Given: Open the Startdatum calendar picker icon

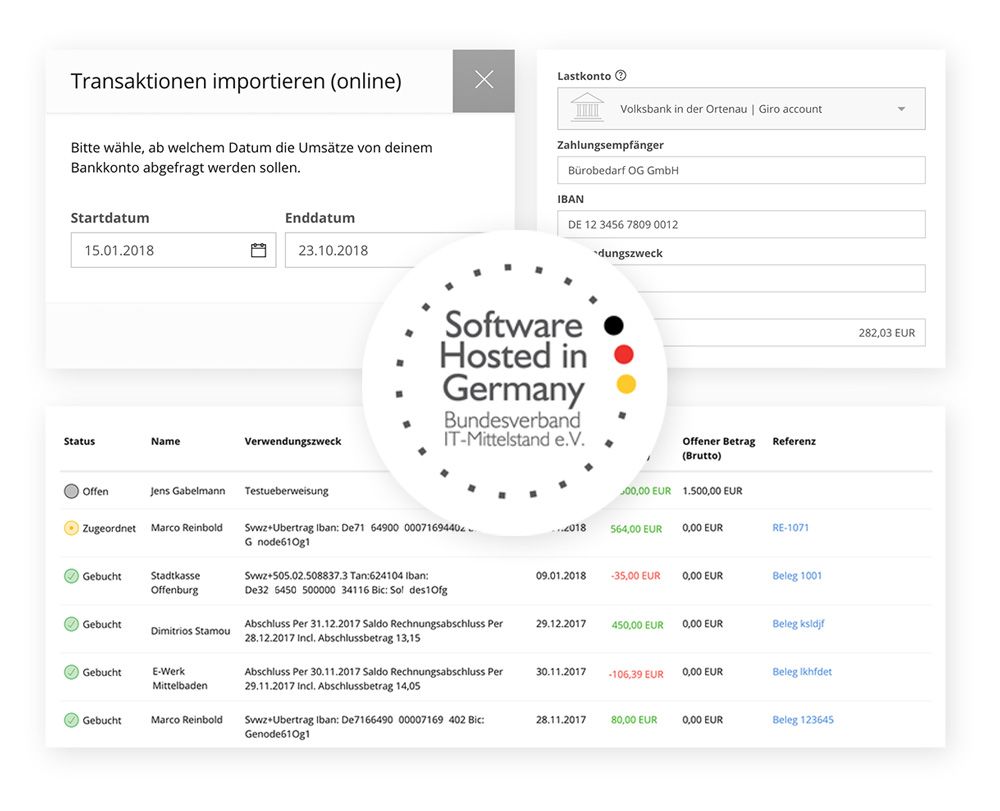Looking at the screenshot, I should (x=258, y=250).
